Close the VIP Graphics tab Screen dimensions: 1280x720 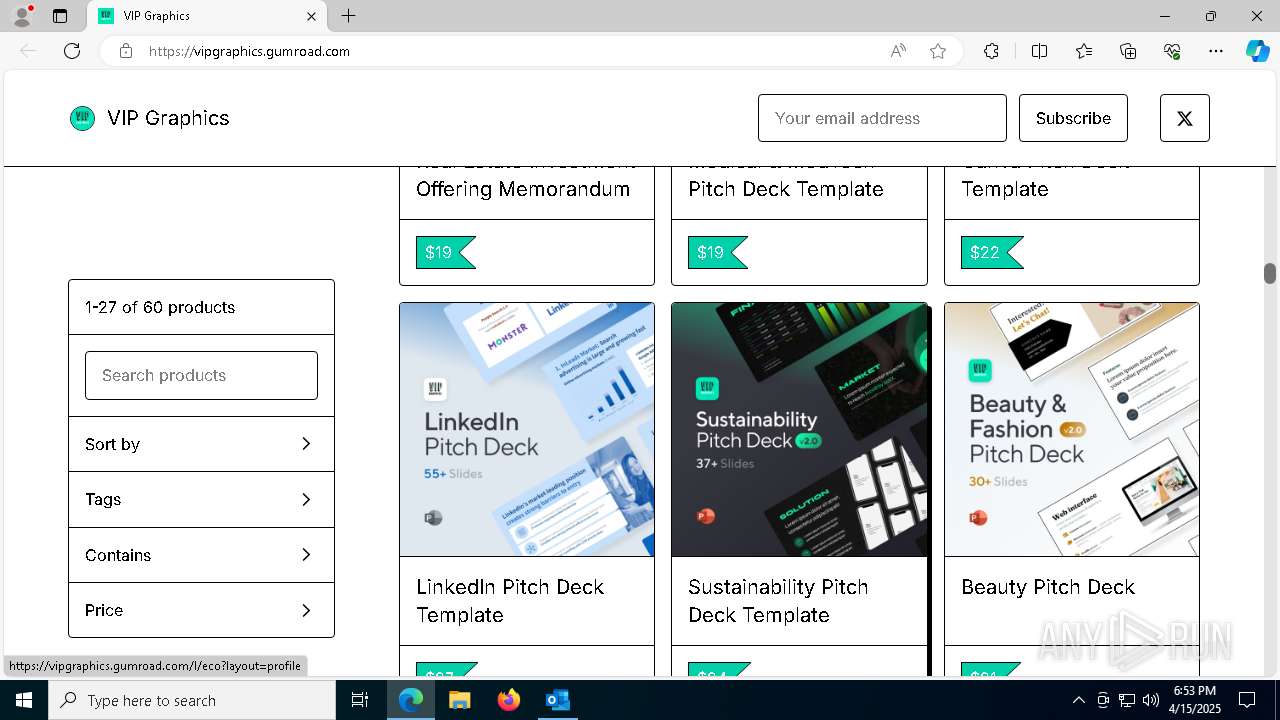pyautogui.click(x=311, y=16)
